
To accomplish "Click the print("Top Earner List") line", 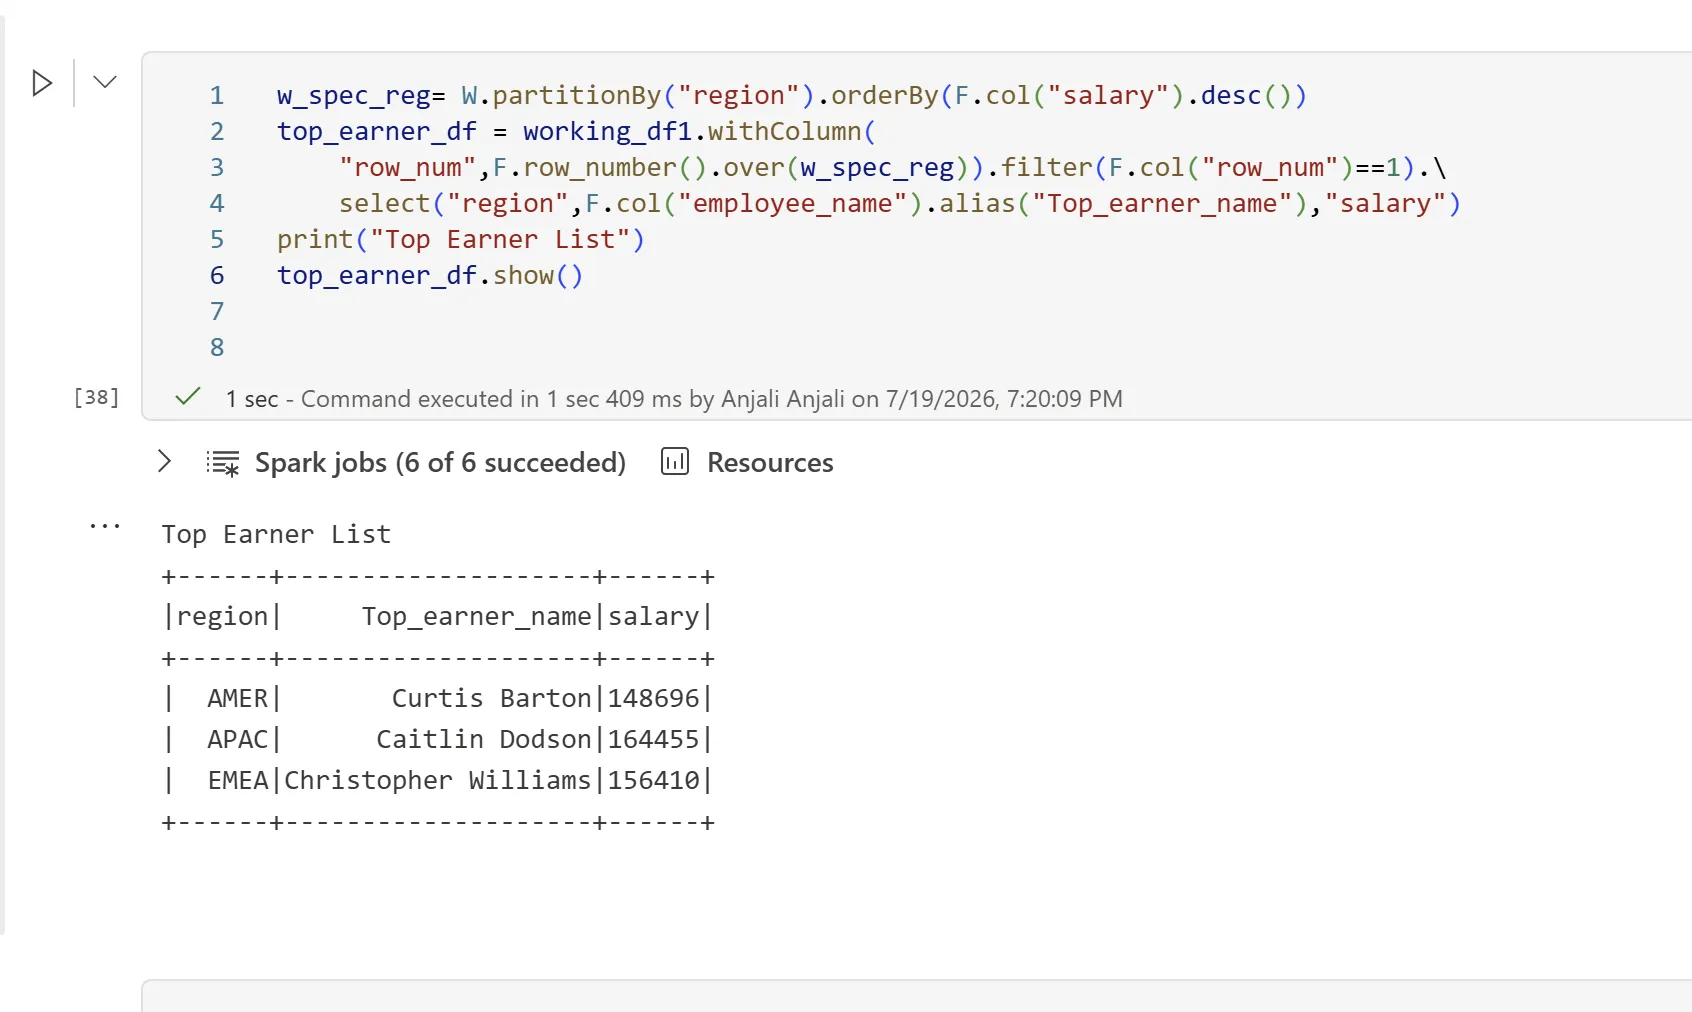I will 461,239.
